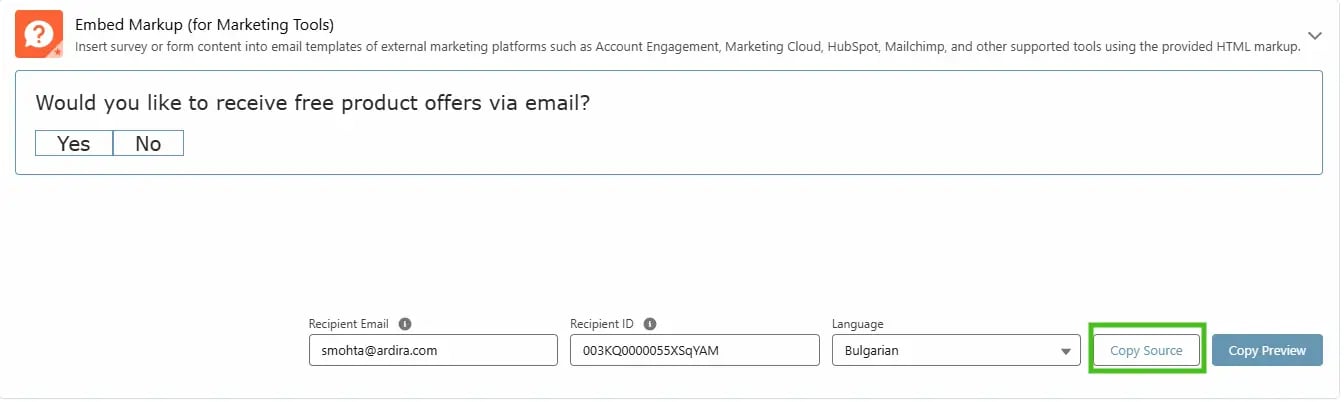Click the Copy Preview button

pyautogui.click(x=1267, y=351)
